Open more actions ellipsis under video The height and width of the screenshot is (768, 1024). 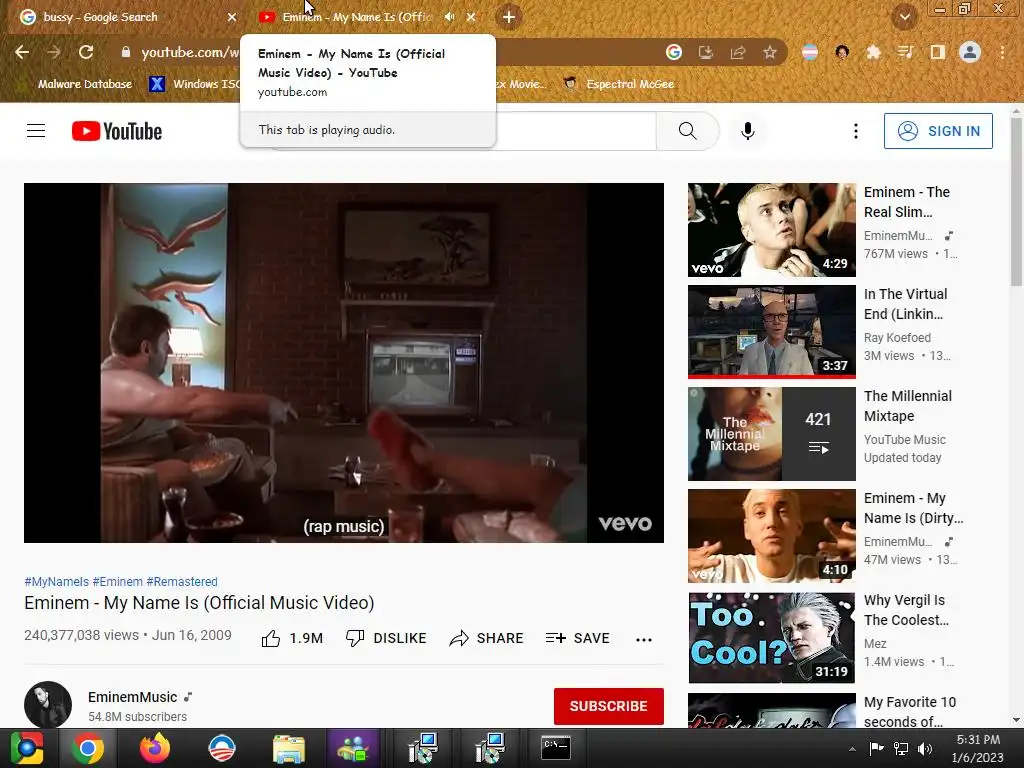point(643,639)
